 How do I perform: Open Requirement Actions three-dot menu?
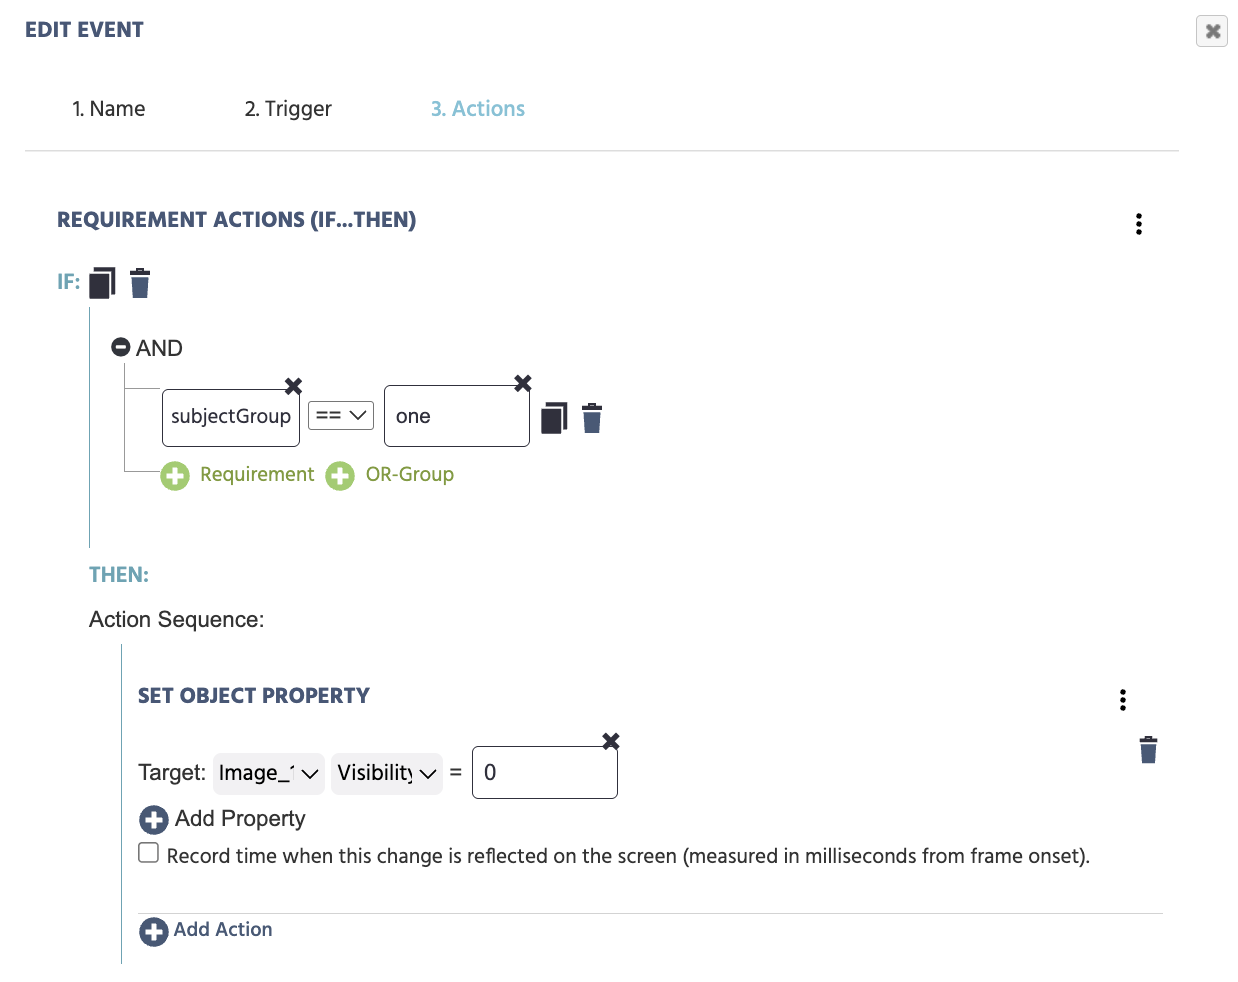point(1138,224)
